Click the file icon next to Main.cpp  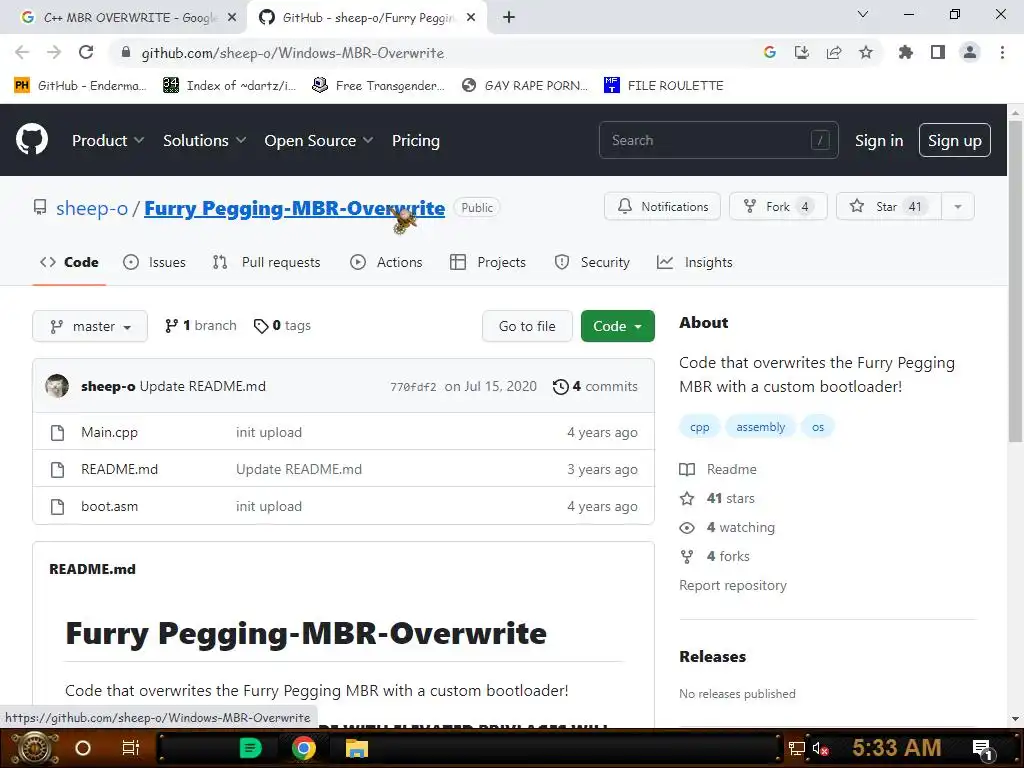click(57, 432)
